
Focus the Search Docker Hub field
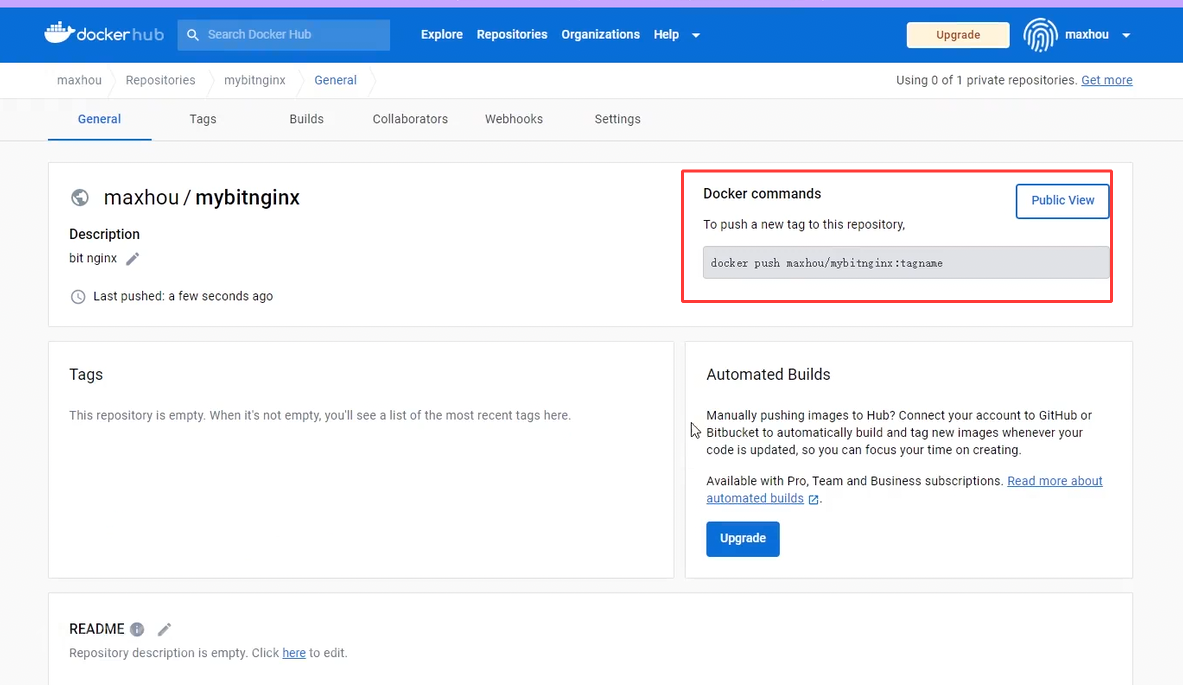284,35
